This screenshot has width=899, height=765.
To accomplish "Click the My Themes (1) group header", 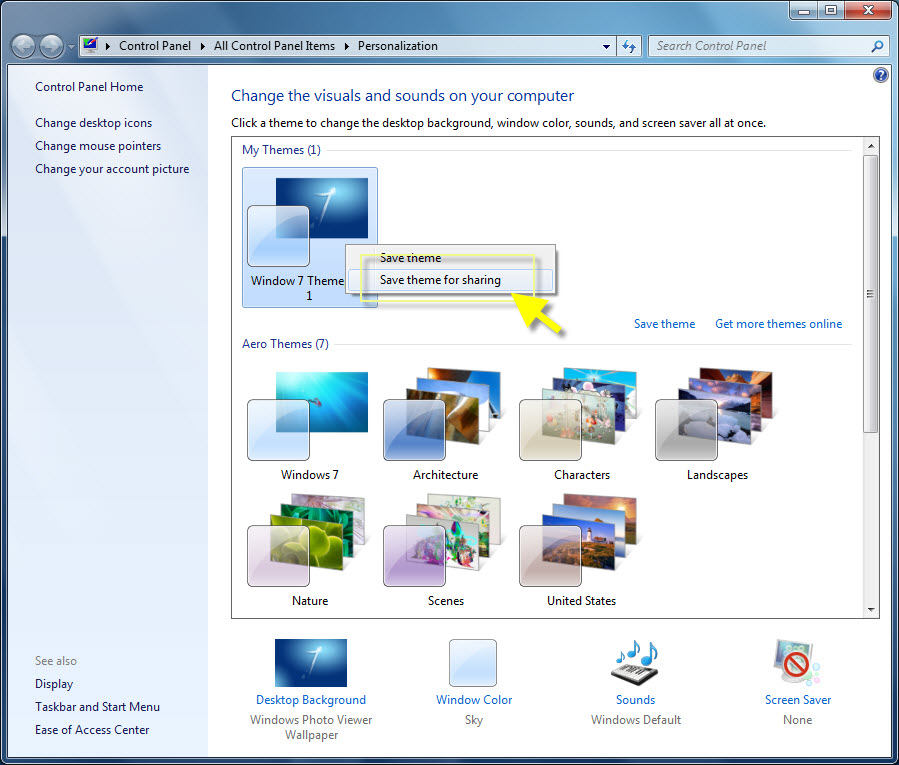I will click(x=281, y=150).
